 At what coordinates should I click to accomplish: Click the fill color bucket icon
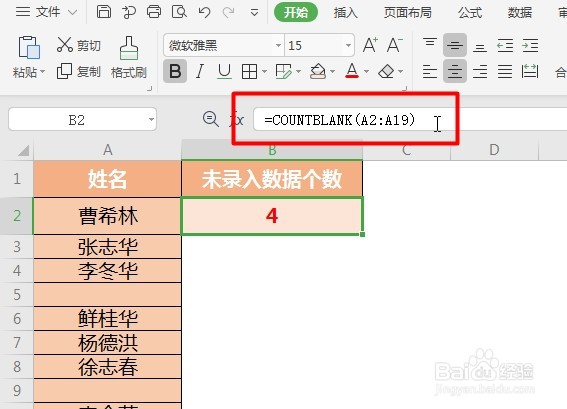tap(317, 71)
